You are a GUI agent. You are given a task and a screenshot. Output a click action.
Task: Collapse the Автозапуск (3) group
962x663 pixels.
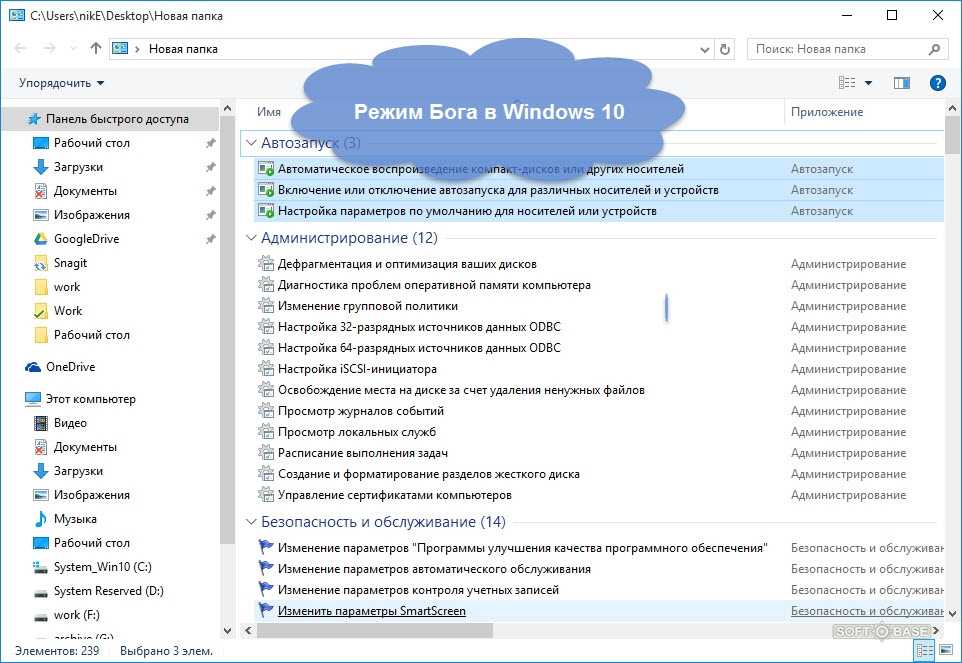(251, 143)
